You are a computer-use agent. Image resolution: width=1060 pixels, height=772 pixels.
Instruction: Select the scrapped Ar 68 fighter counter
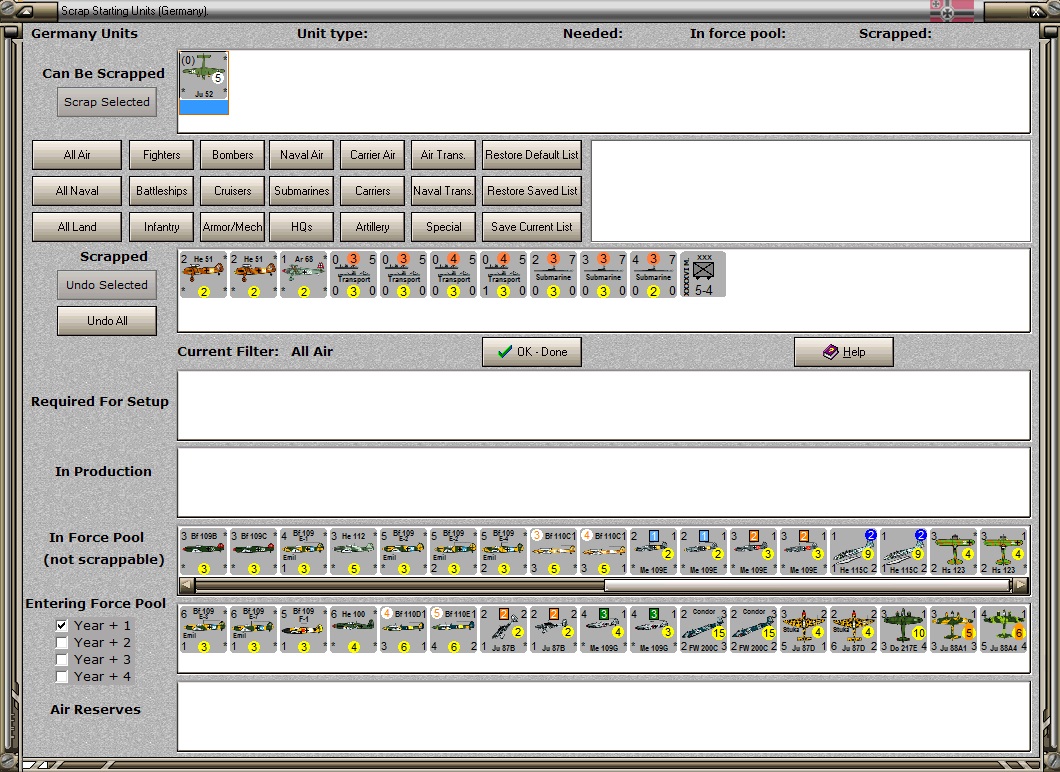pyautogui.click(x=303, y=274)
